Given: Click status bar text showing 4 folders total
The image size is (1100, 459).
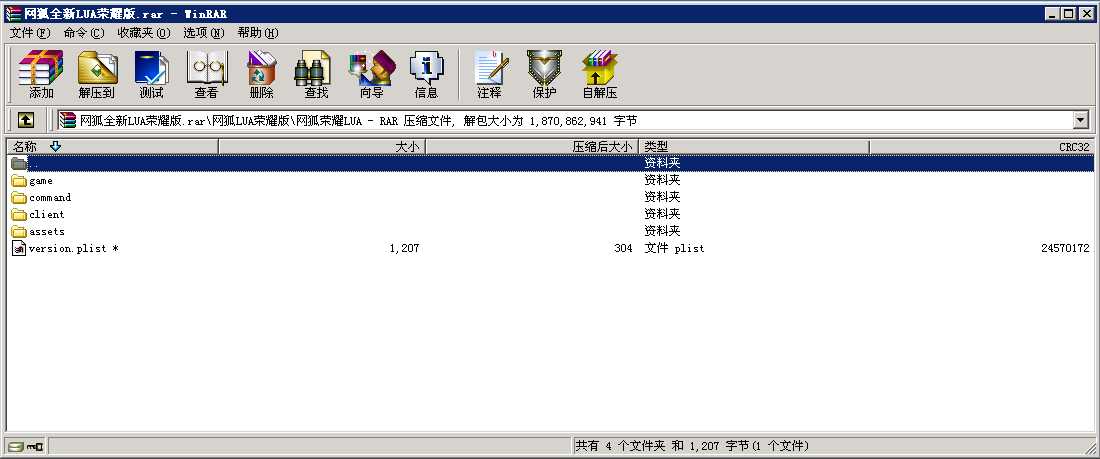Looking at the screenshot, I should click(692, 446).
